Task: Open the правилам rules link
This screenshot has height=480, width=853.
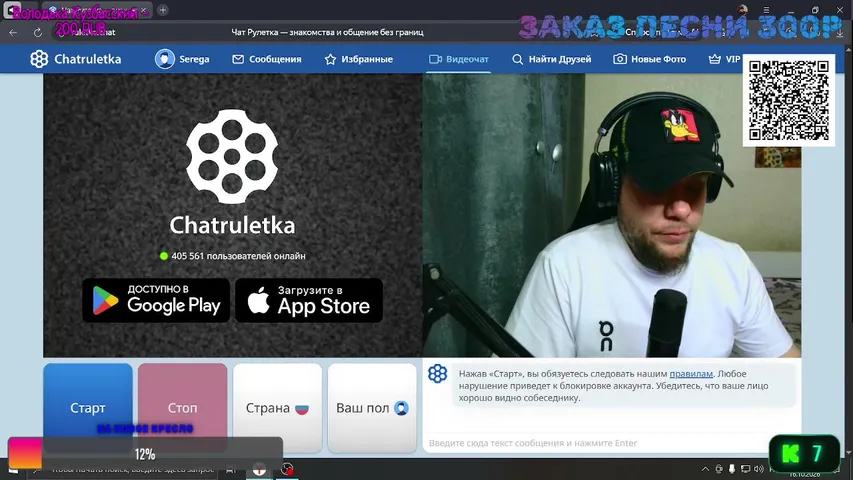Action: coord(691,374)
